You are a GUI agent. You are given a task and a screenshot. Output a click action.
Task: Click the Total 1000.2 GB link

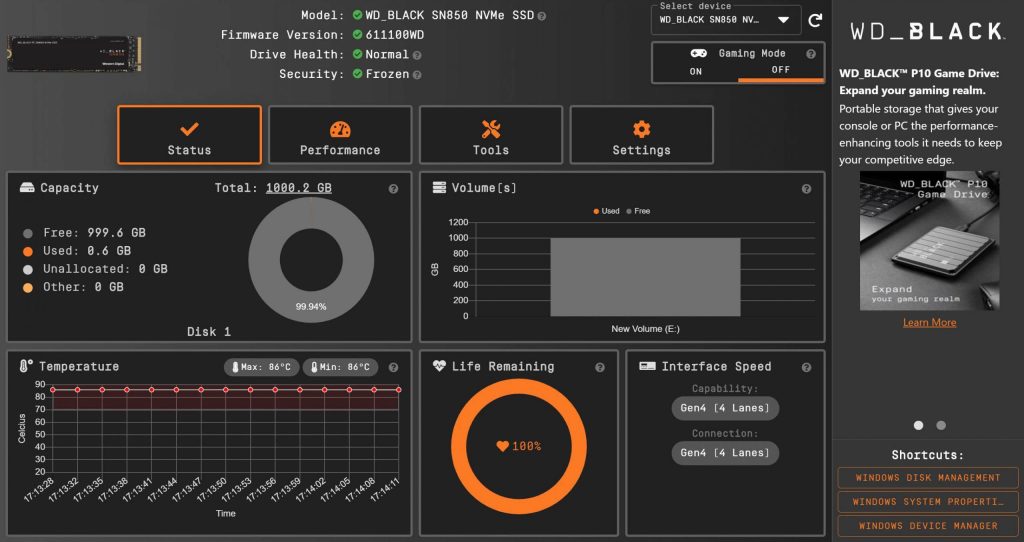click(298, 188)
